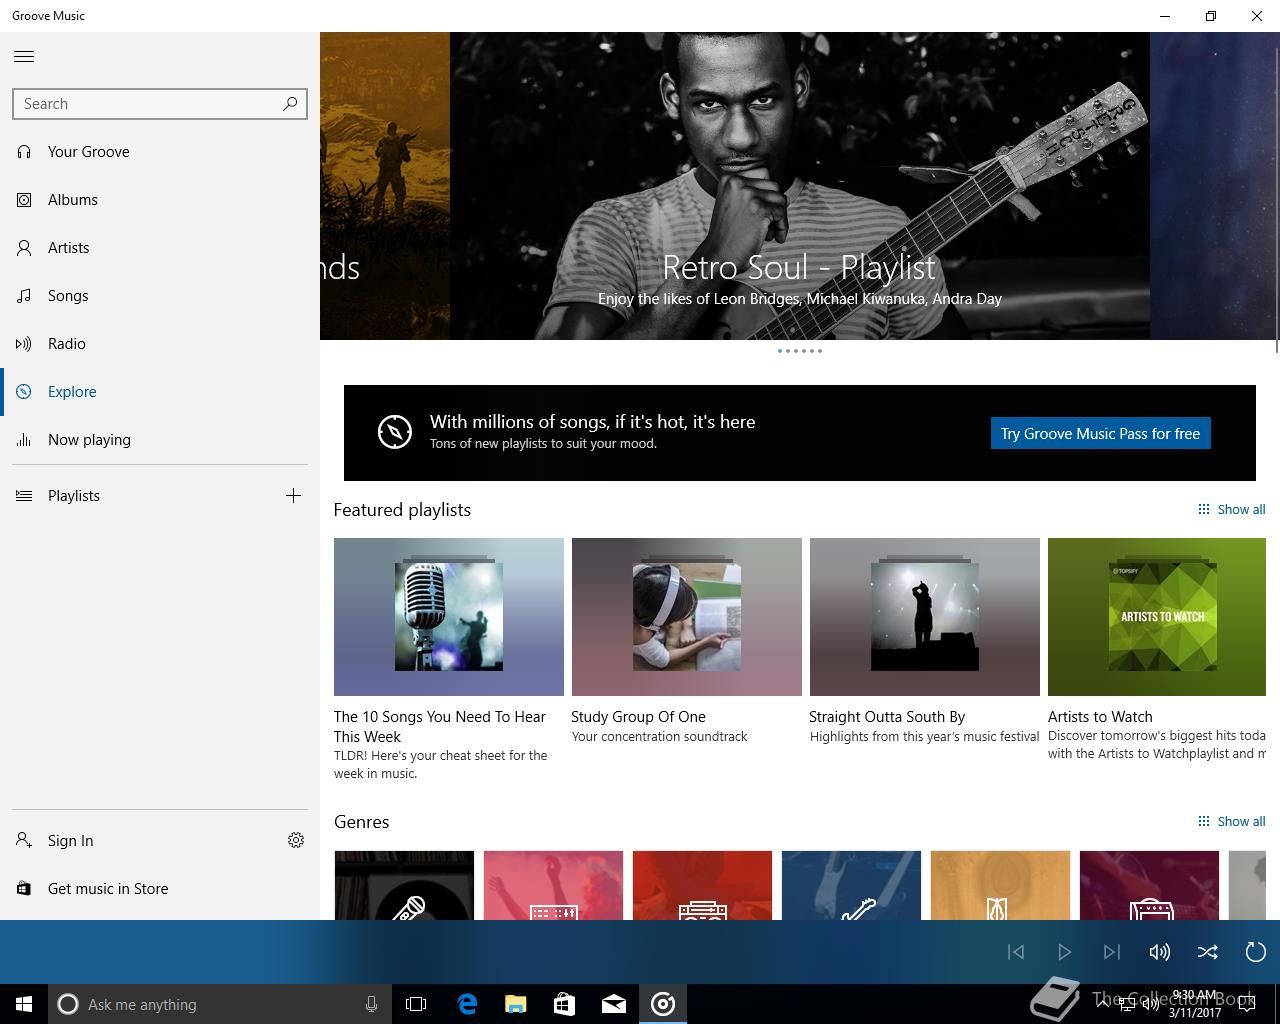Click the Songs music note icon

click(x=24, y=296)
